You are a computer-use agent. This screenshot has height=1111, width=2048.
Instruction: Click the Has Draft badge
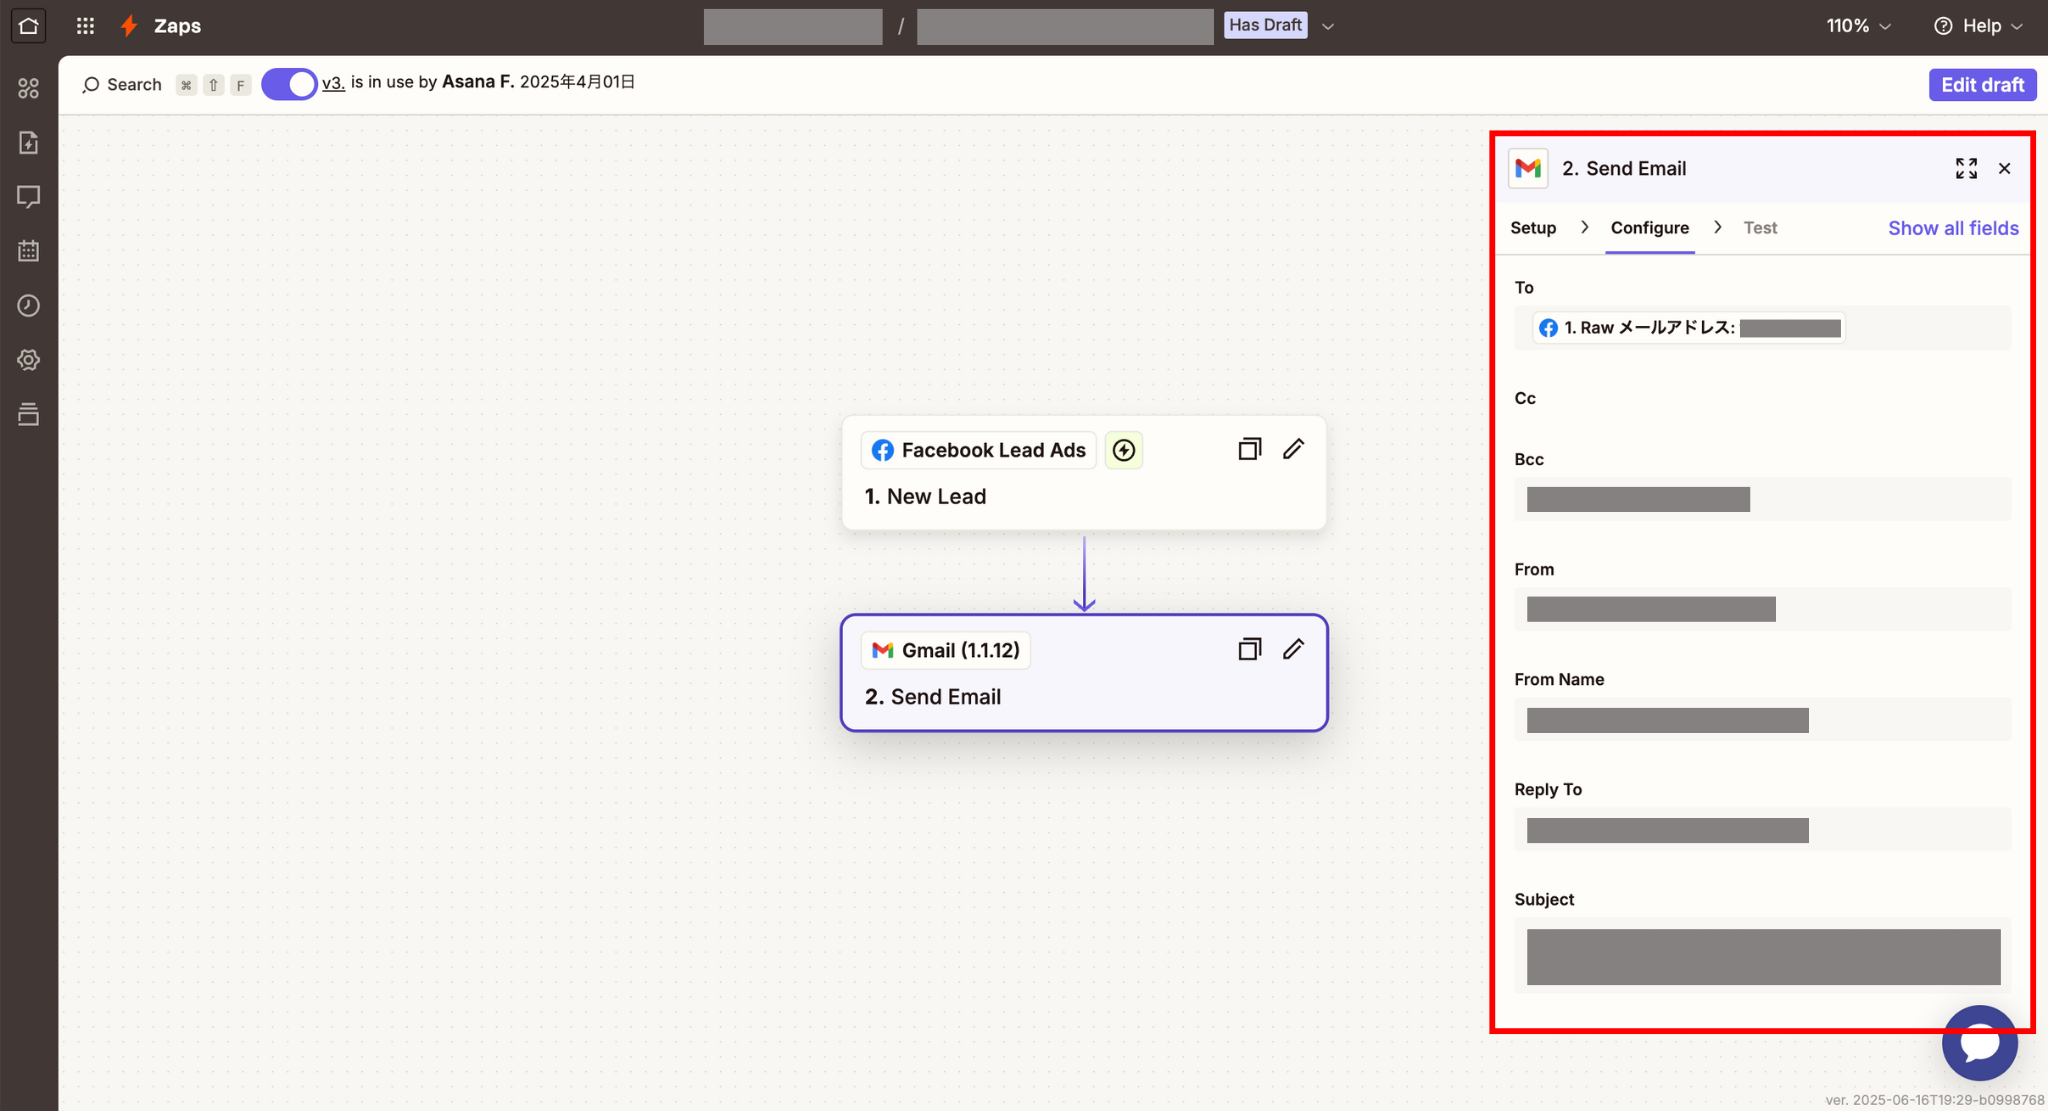point(1265,25)
